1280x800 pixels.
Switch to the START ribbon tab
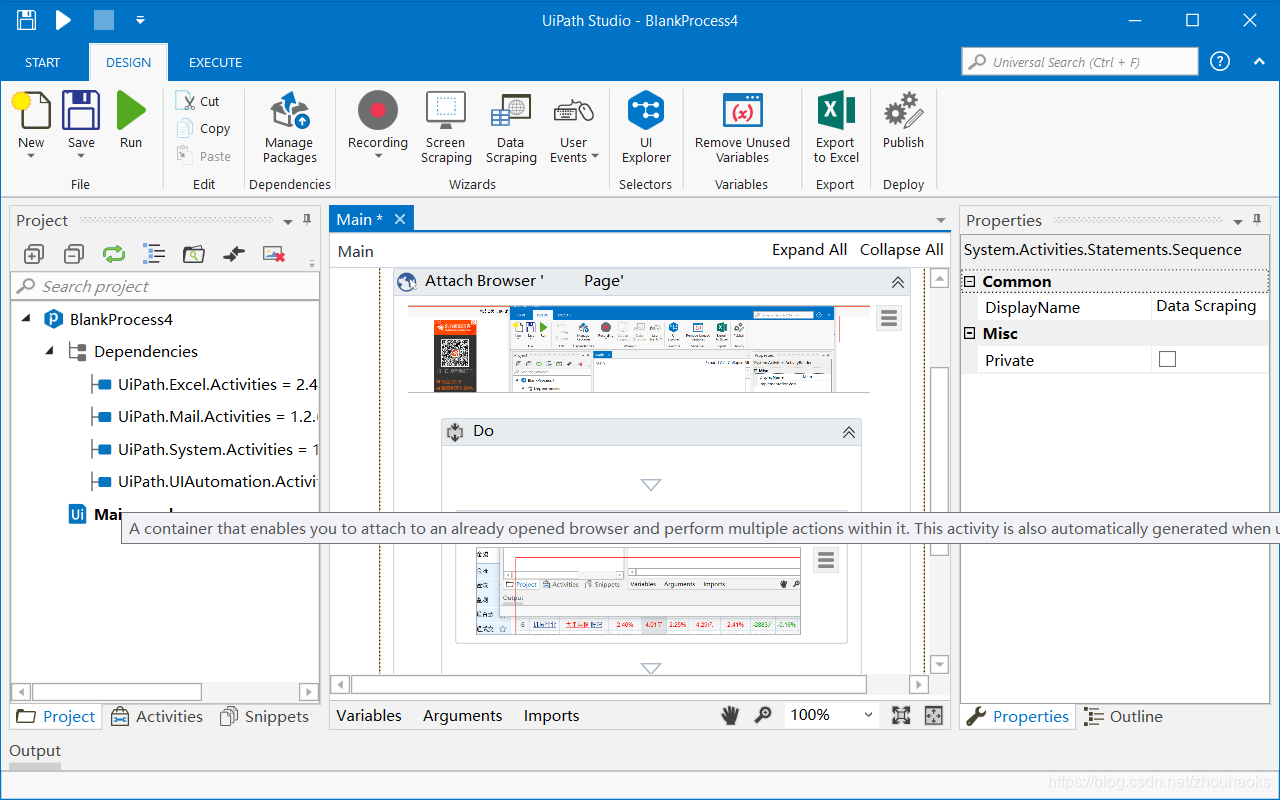tap(42, 62)
